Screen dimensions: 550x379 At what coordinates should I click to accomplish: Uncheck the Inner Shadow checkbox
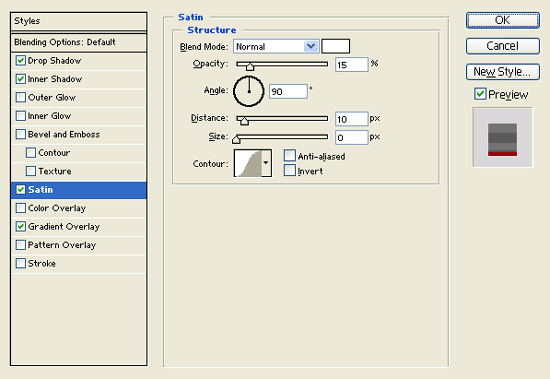pos(21,79)
